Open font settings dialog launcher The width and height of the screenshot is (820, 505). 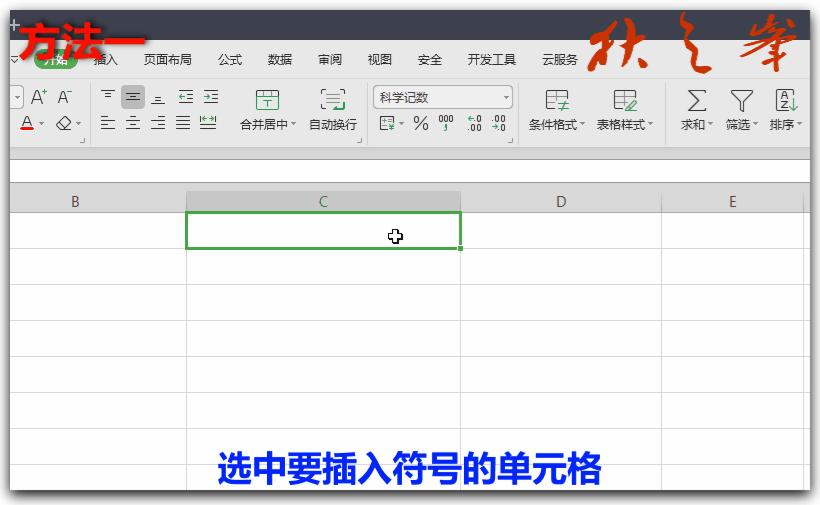82,140
